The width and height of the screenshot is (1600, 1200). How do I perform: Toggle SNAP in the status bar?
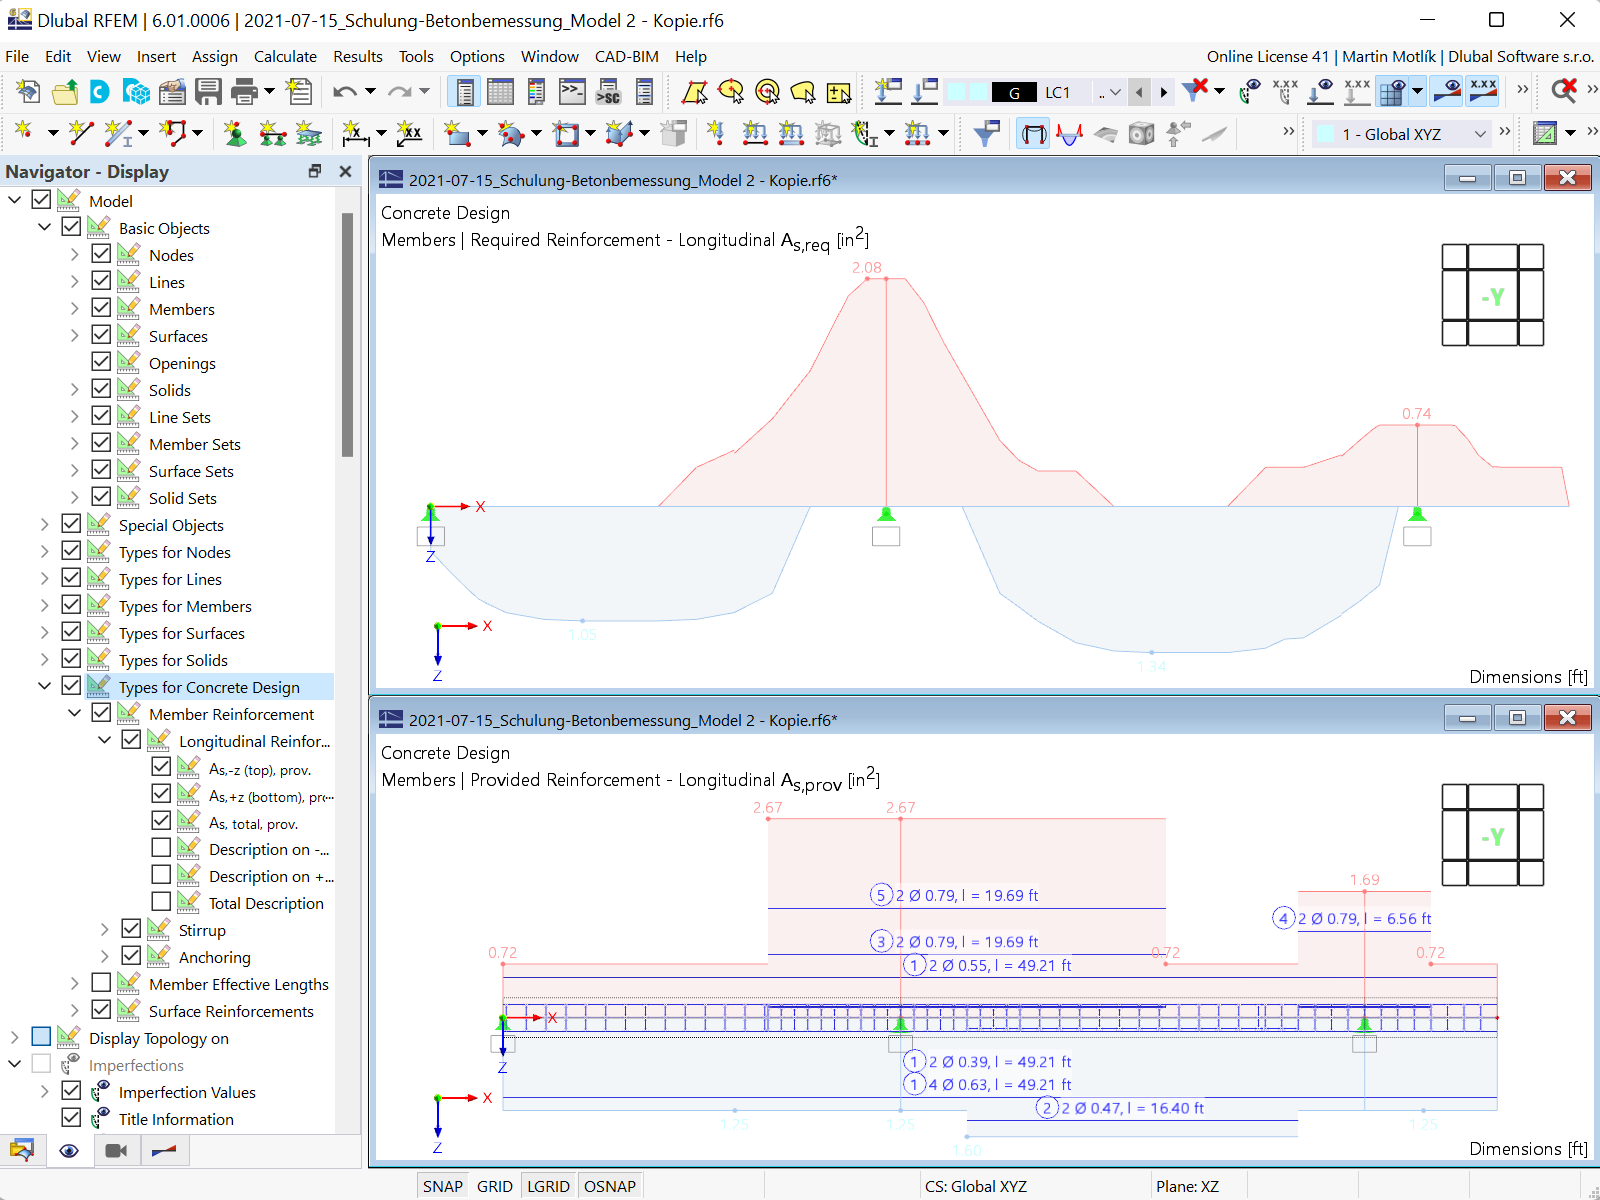pyautogui.click(x=442, y=1185)
